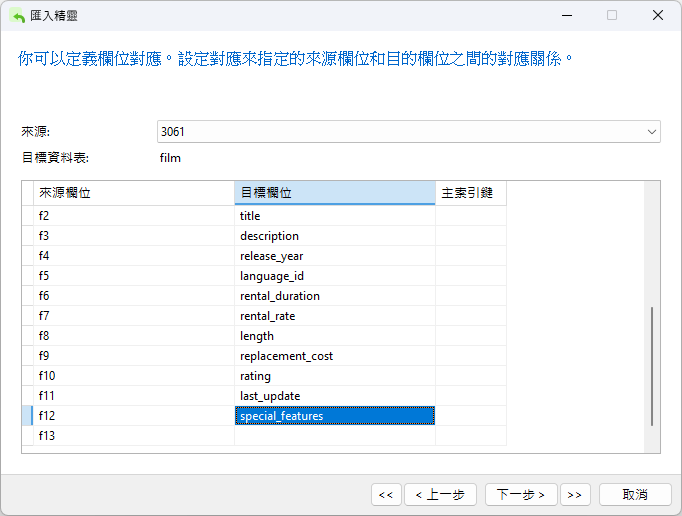Select the special_features target field cell
This screenshot has width=682, height=516.
click(334, 416)
